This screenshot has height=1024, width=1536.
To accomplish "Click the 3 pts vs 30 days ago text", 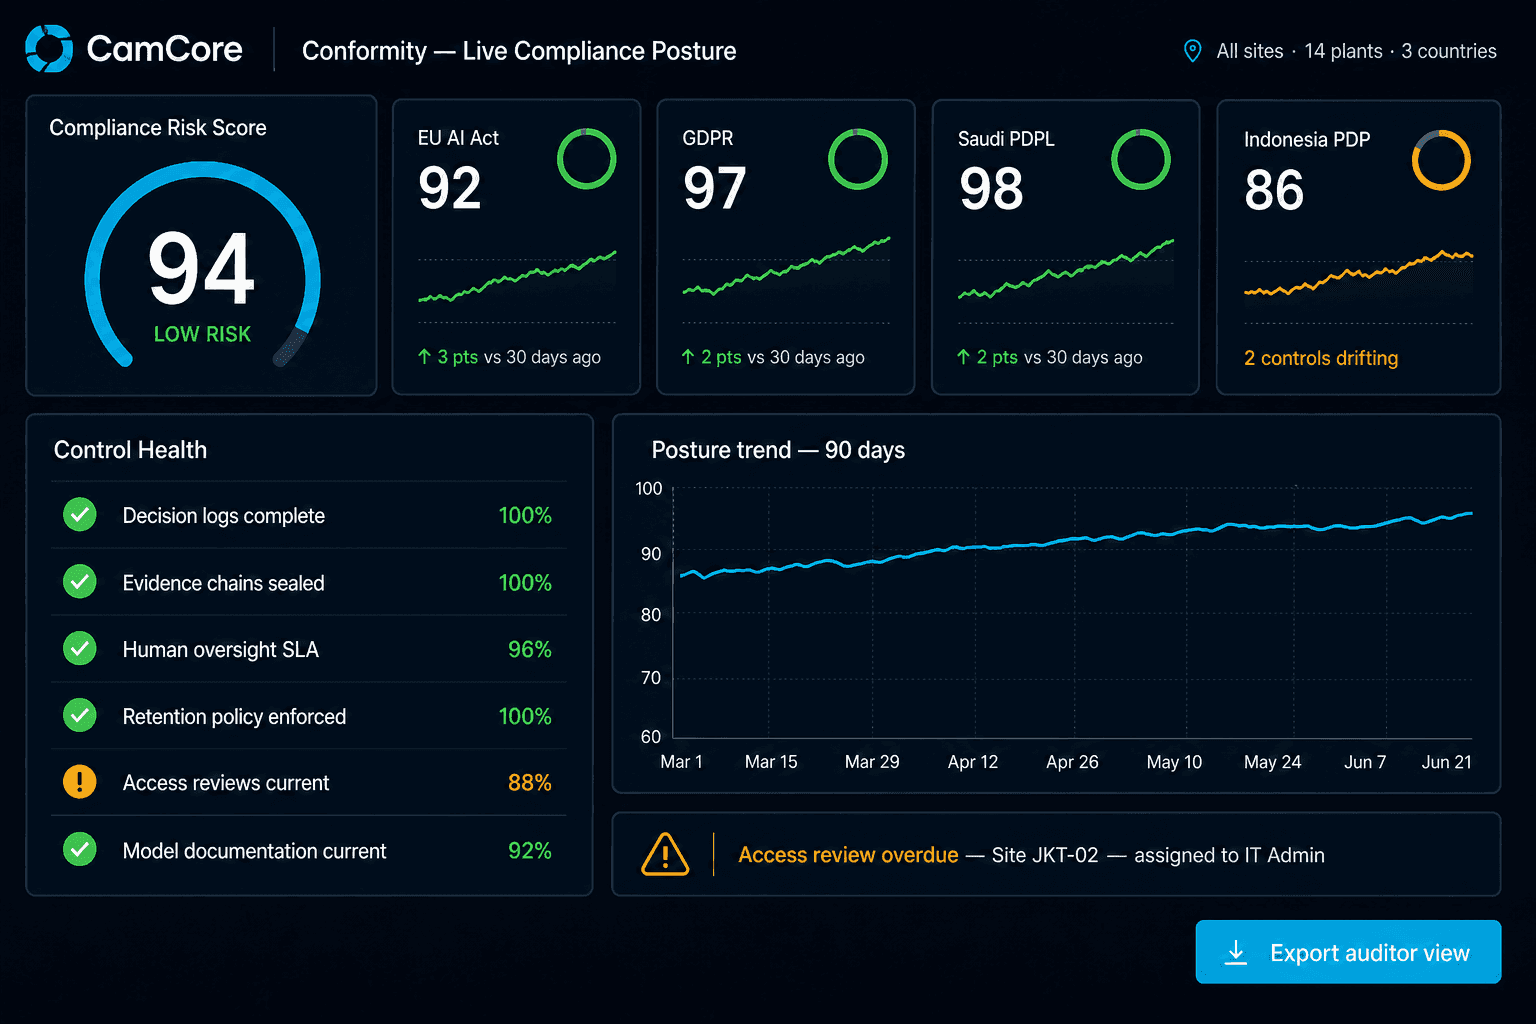I will point(519,357).
